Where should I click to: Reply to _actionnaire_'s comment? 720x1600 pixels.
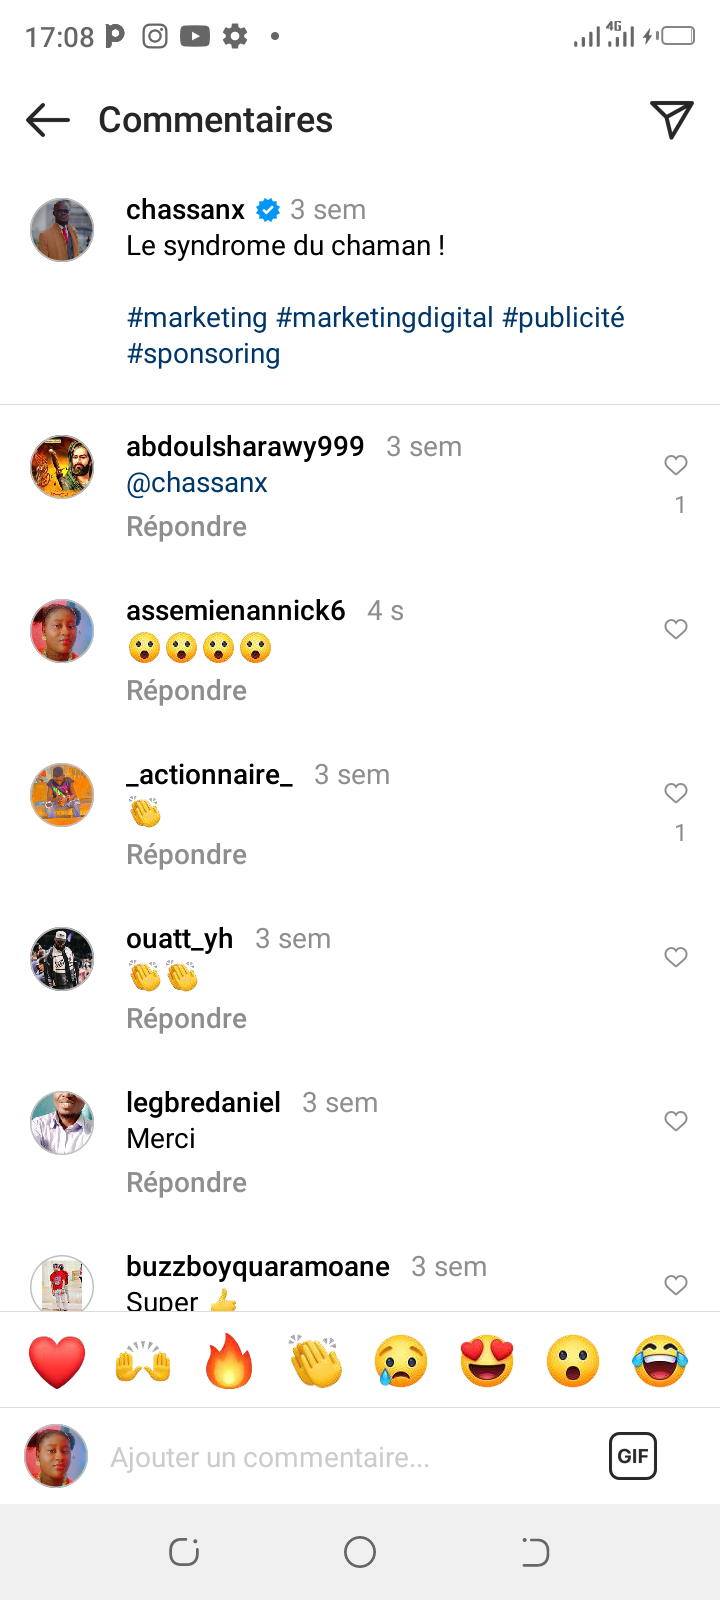pos(186,855)
